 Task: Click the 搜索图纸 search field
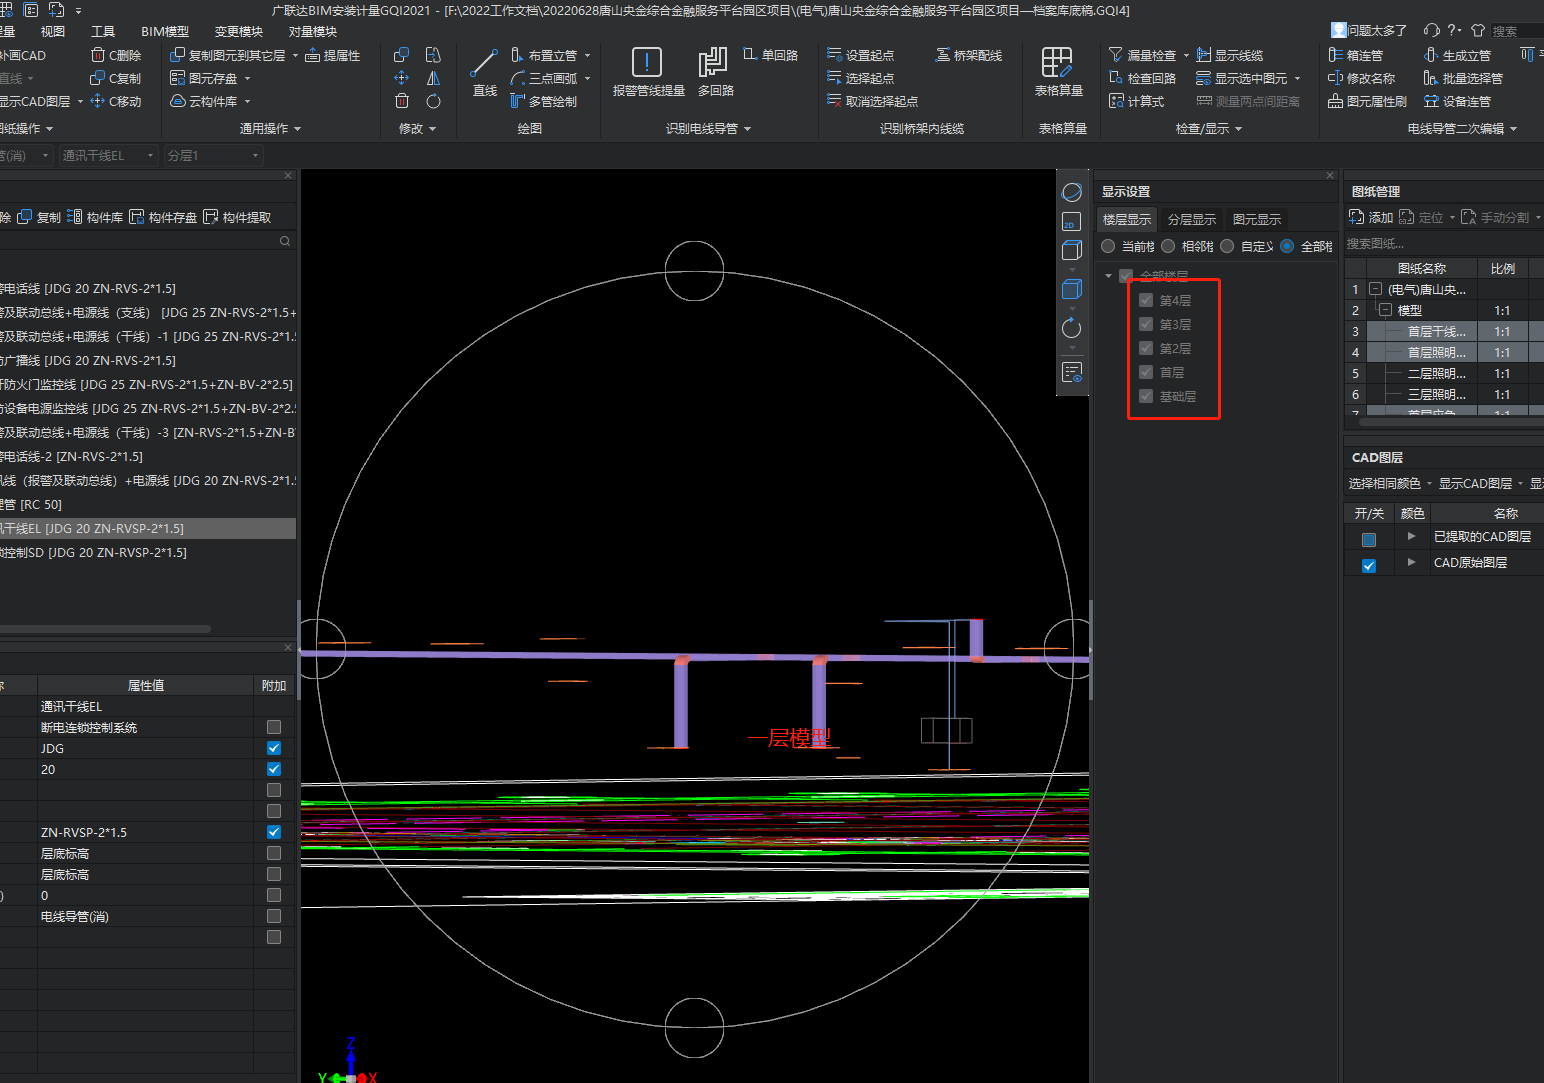coord(1443,243)
